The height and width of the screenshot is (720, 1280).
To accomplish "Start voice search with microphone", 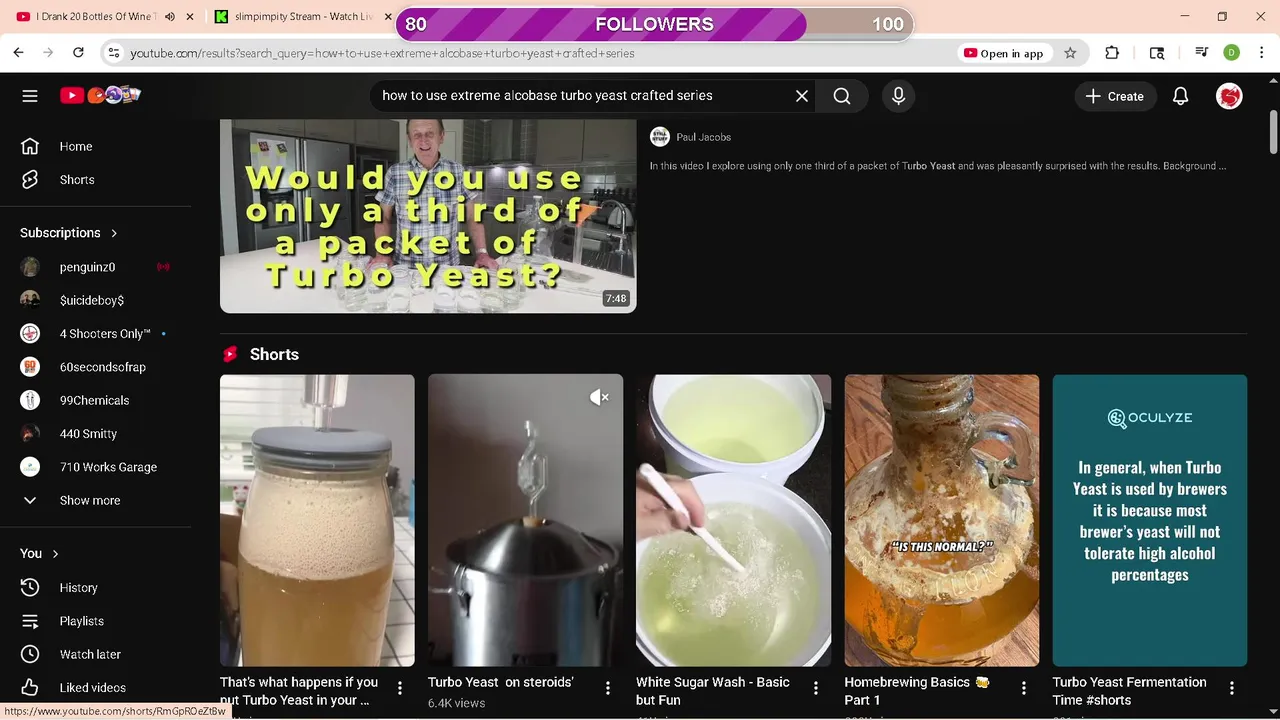I will (898, 96).
